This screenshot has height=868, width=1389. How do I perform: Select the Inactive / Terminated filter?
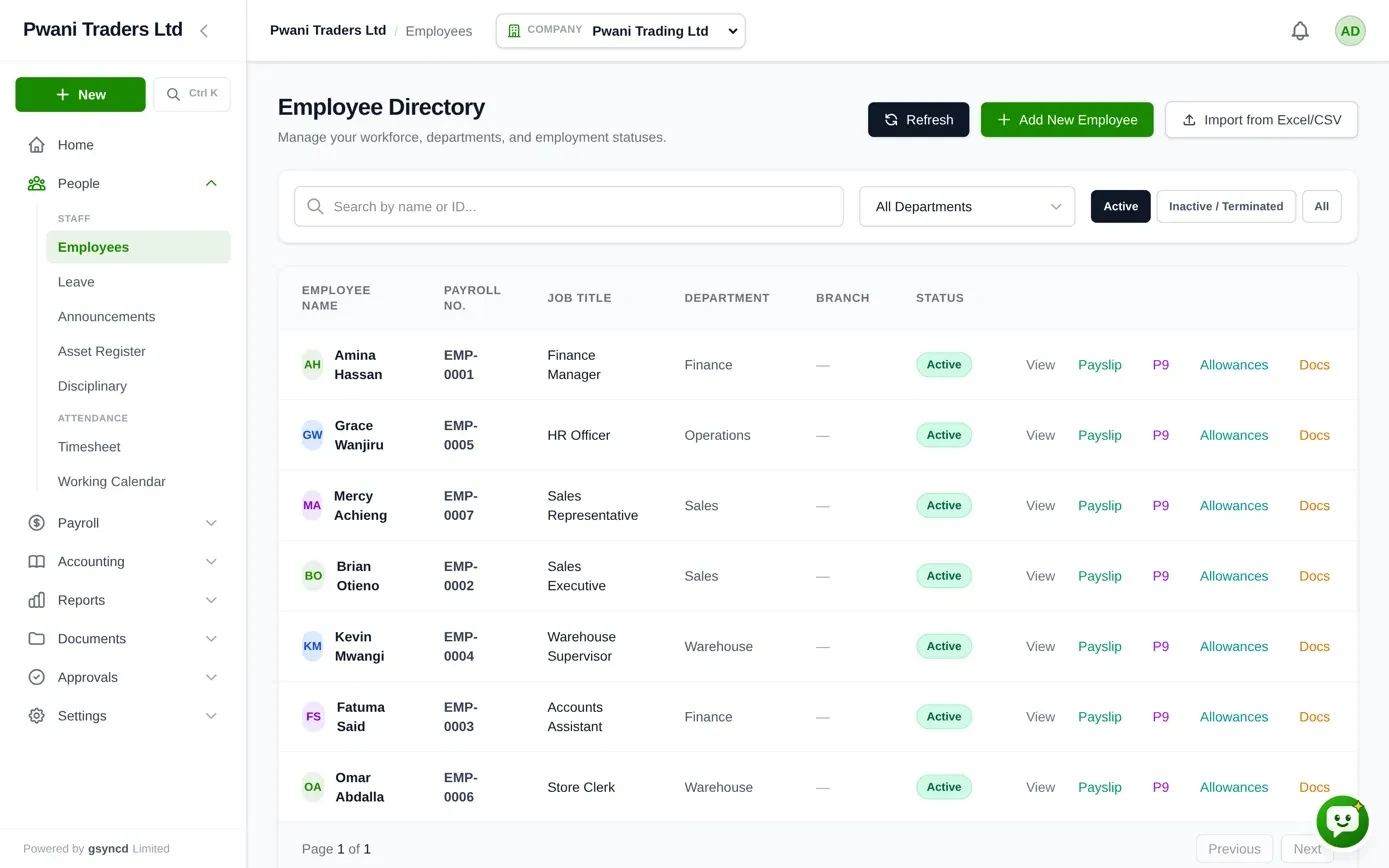click(1226, 206)
